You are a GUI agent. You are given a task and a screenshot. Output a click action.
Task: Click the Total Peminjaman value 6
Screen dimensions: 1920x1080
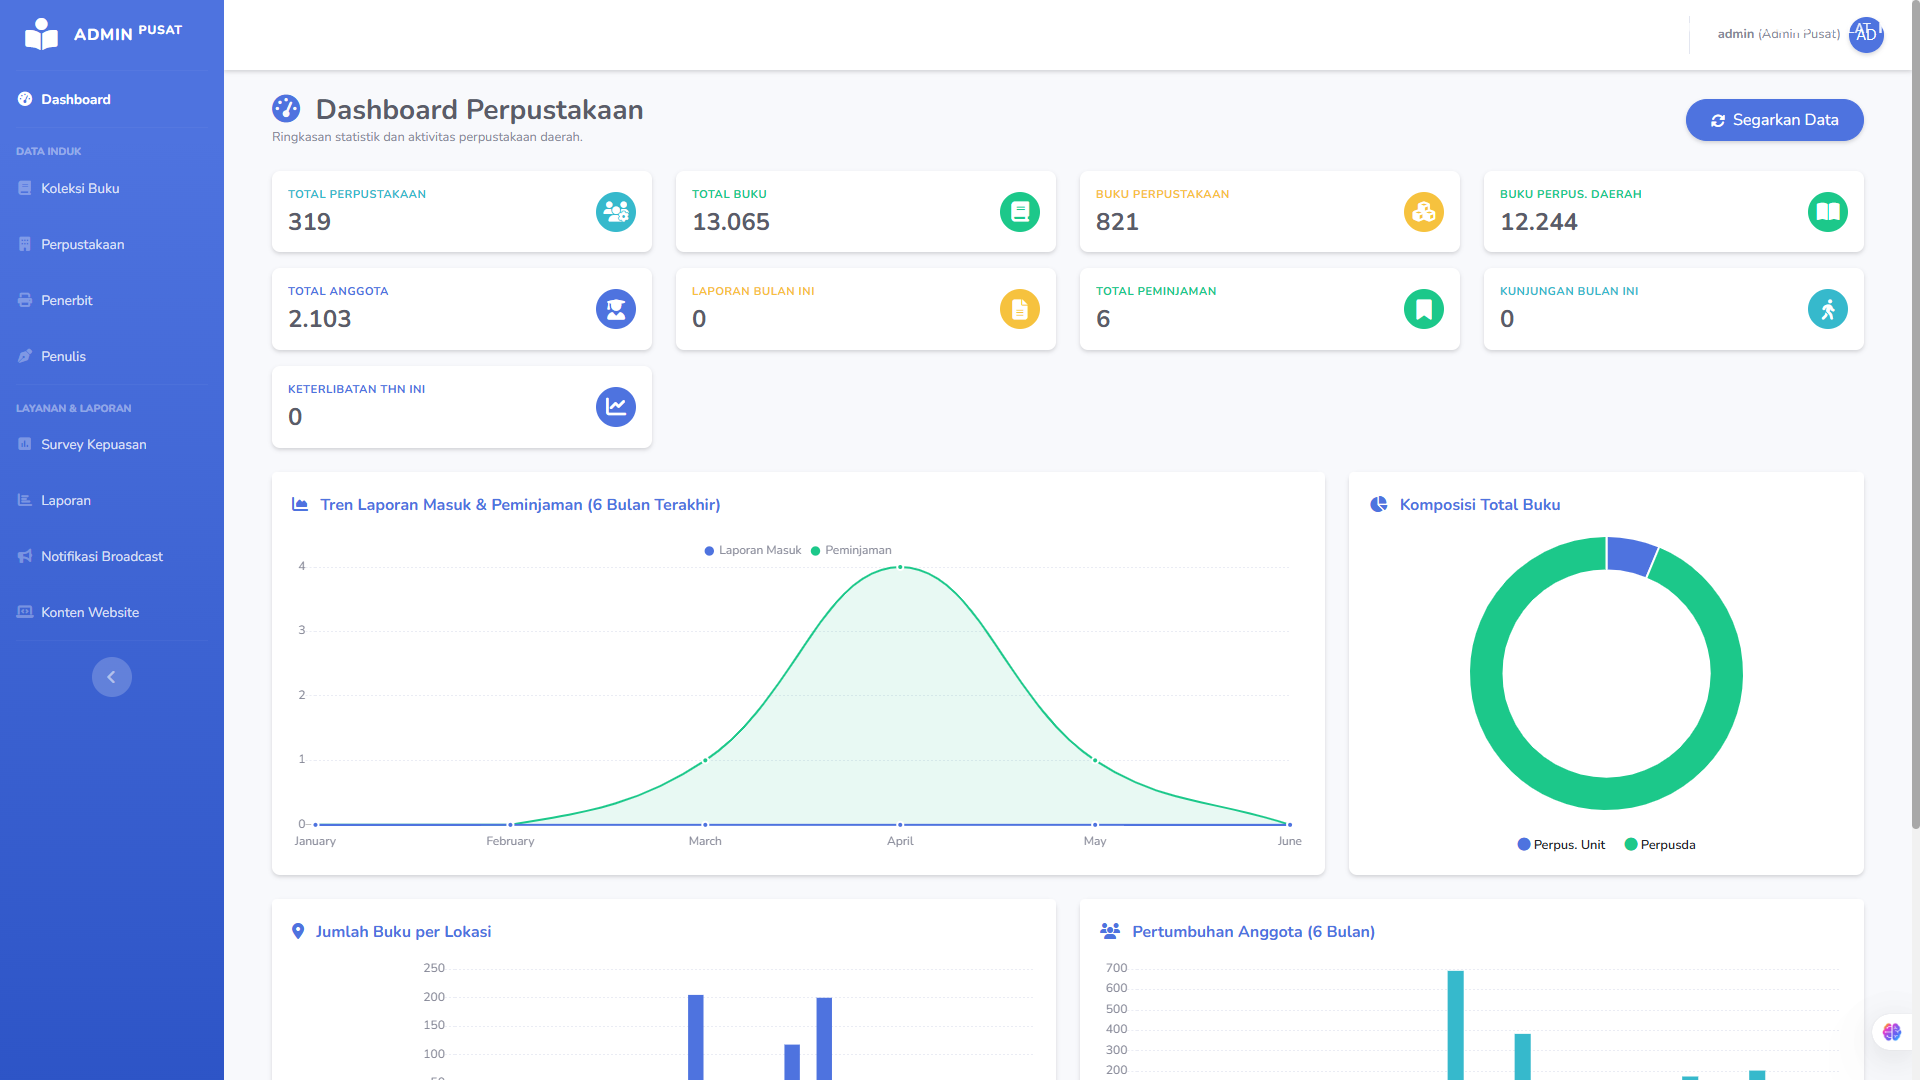(1103, 319)
